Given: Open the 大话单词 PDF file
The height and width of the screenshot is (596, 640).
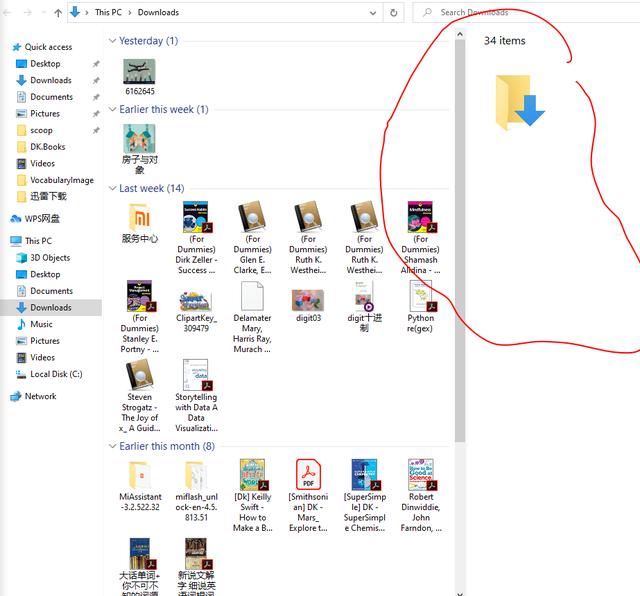Looking at the screenshot, I should [140, 566].
